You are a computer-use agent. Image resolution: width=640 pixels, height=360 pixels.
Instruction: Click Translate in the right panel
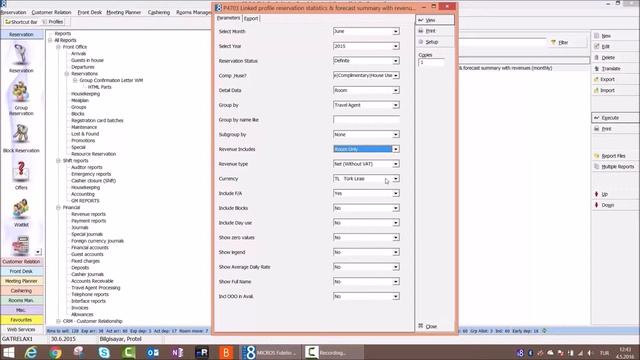(615, 69)
